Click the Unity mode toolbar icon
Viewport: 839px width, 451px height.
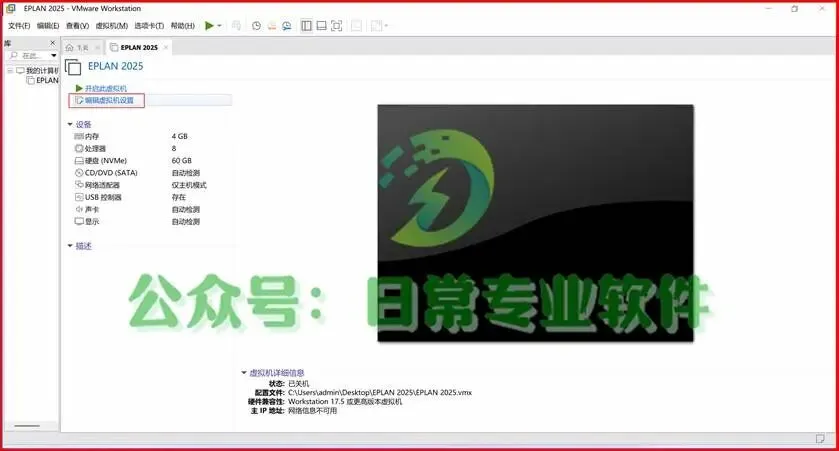(356, 26)
